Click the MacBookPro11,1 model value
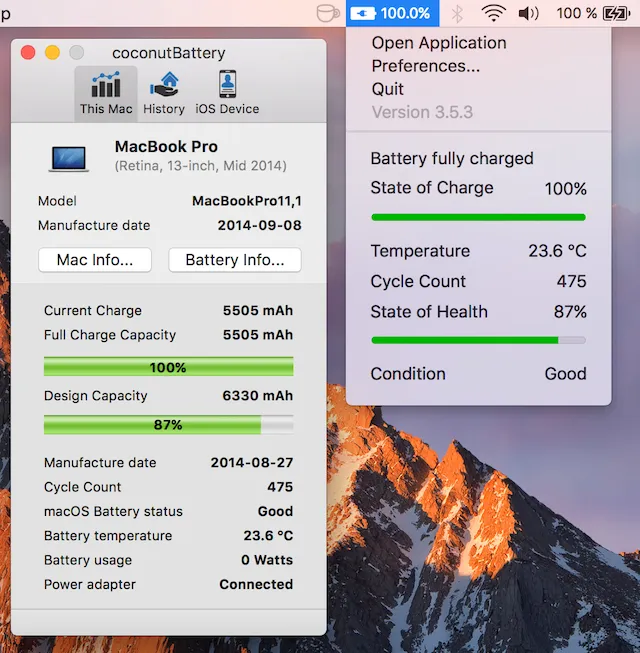640x653 pixels. click(x=247, y=201)
